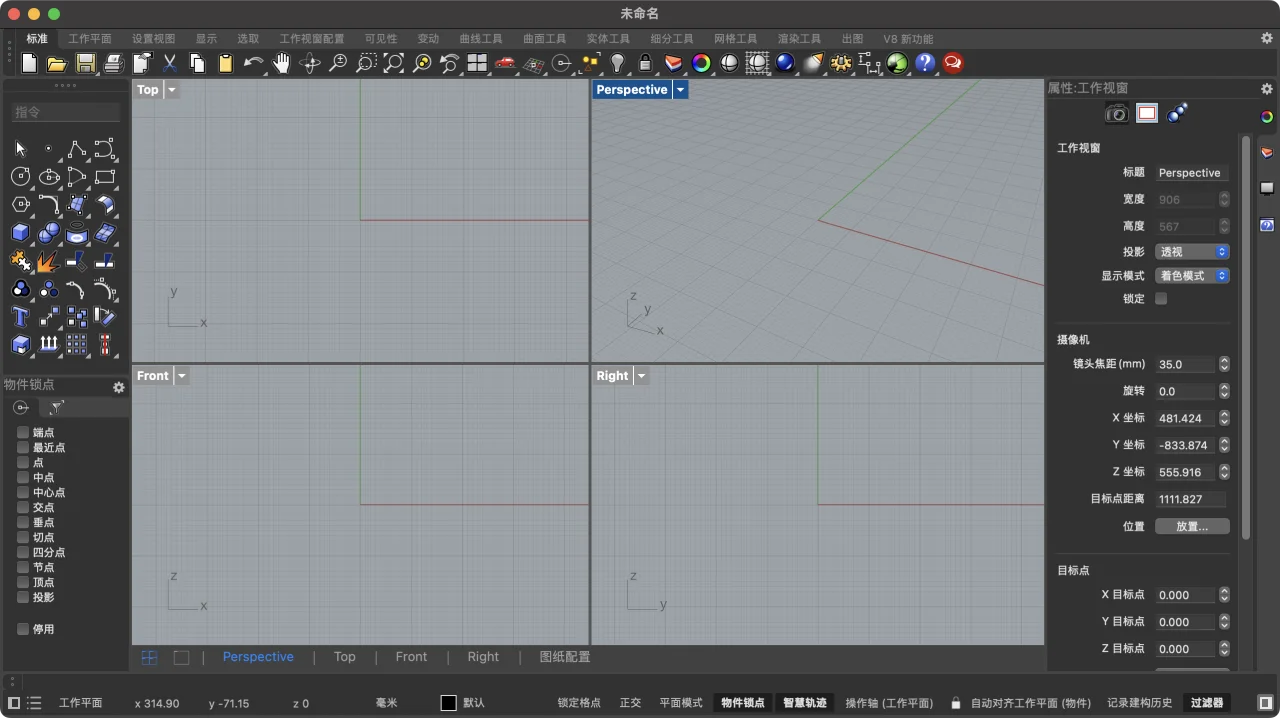Image resolution: width=1280 pixels, height=718 pixels.
Task: Open the Top viewport dropdown arrow
Action: pos(172,90)
